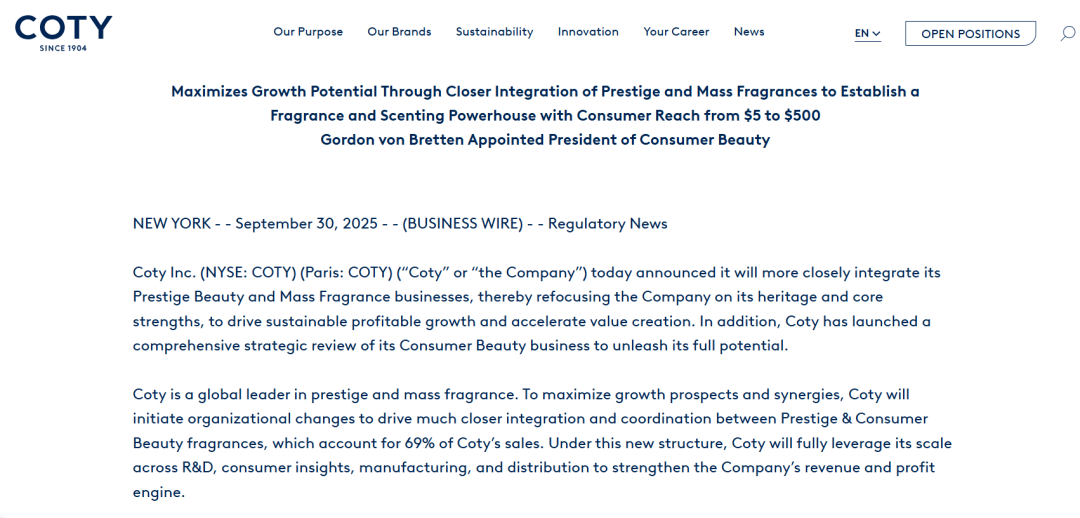Image resolution: width=1080 pixels, height=518 pixels.
Task: Expand the EN language dropdown
Action: [867, 33]
